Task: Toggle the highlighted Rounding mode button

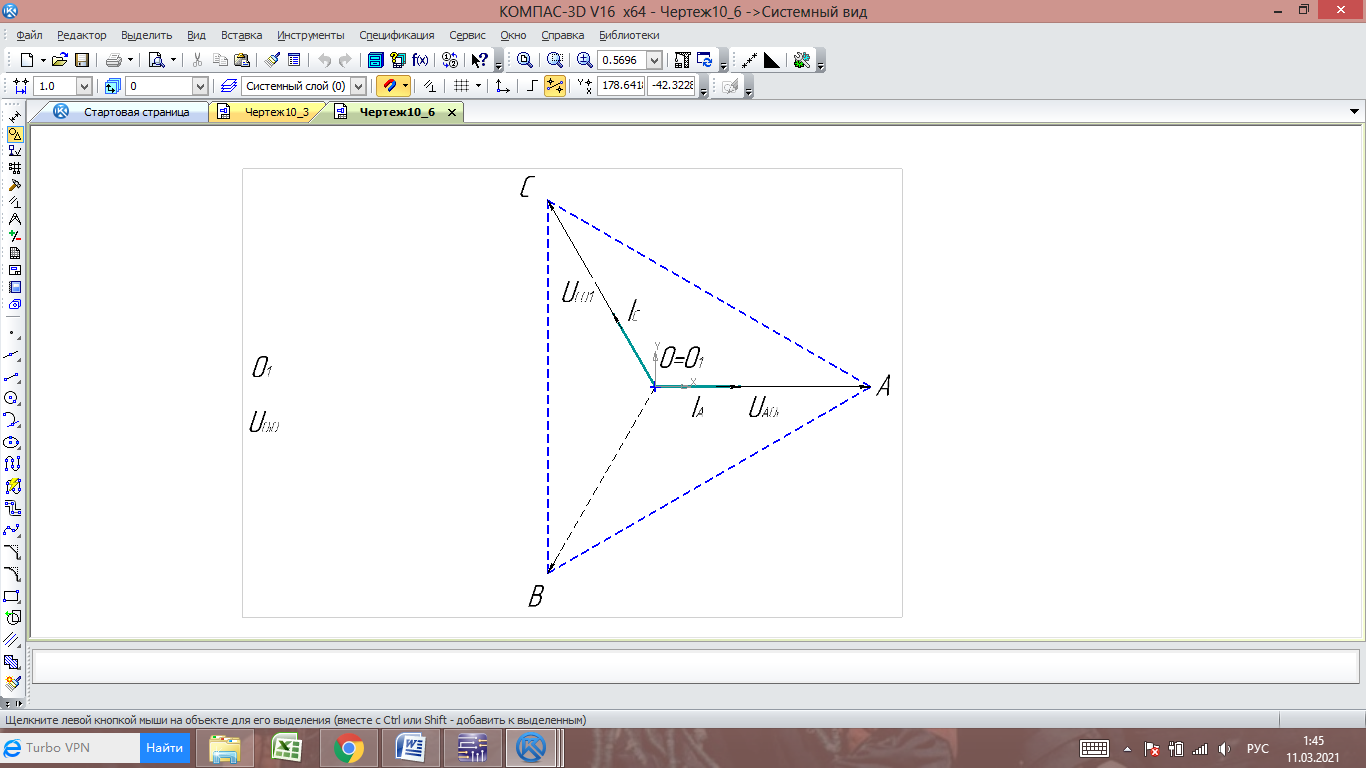Action: tap(555, 87)
